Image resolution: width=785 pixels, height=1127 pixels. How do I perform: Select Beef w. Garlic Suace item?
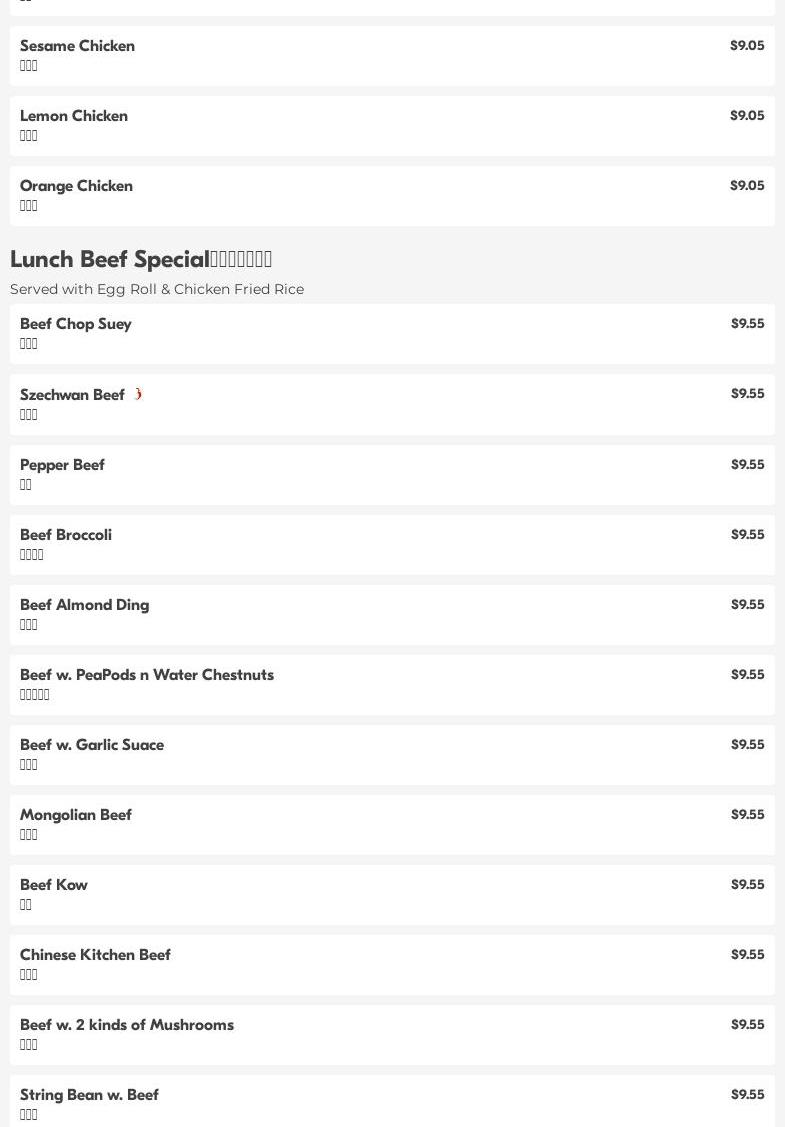click(392, 755)
